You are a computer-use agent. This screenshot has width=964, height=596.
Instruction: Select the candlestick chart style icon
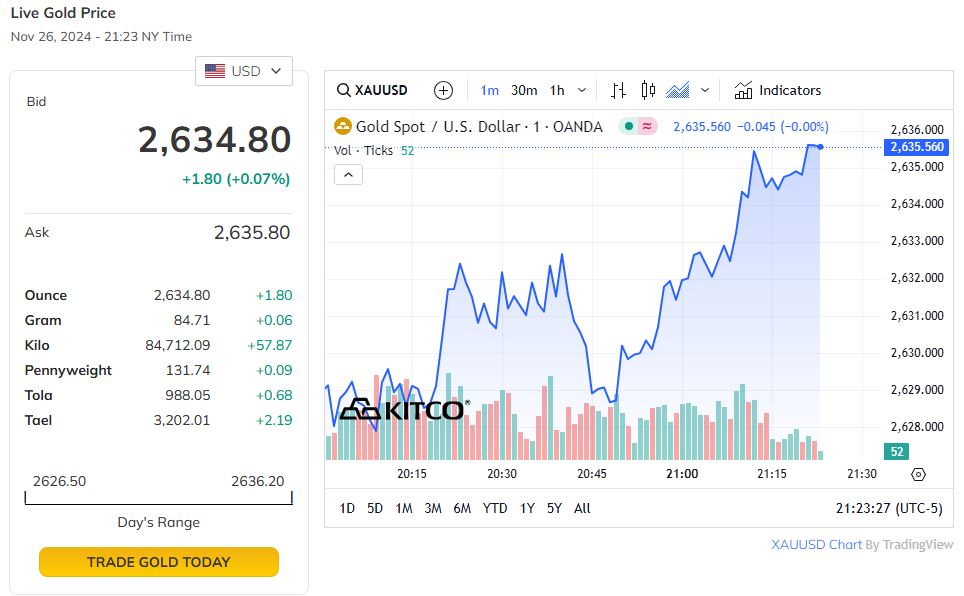pyautogui.click(x=648, y=90)
